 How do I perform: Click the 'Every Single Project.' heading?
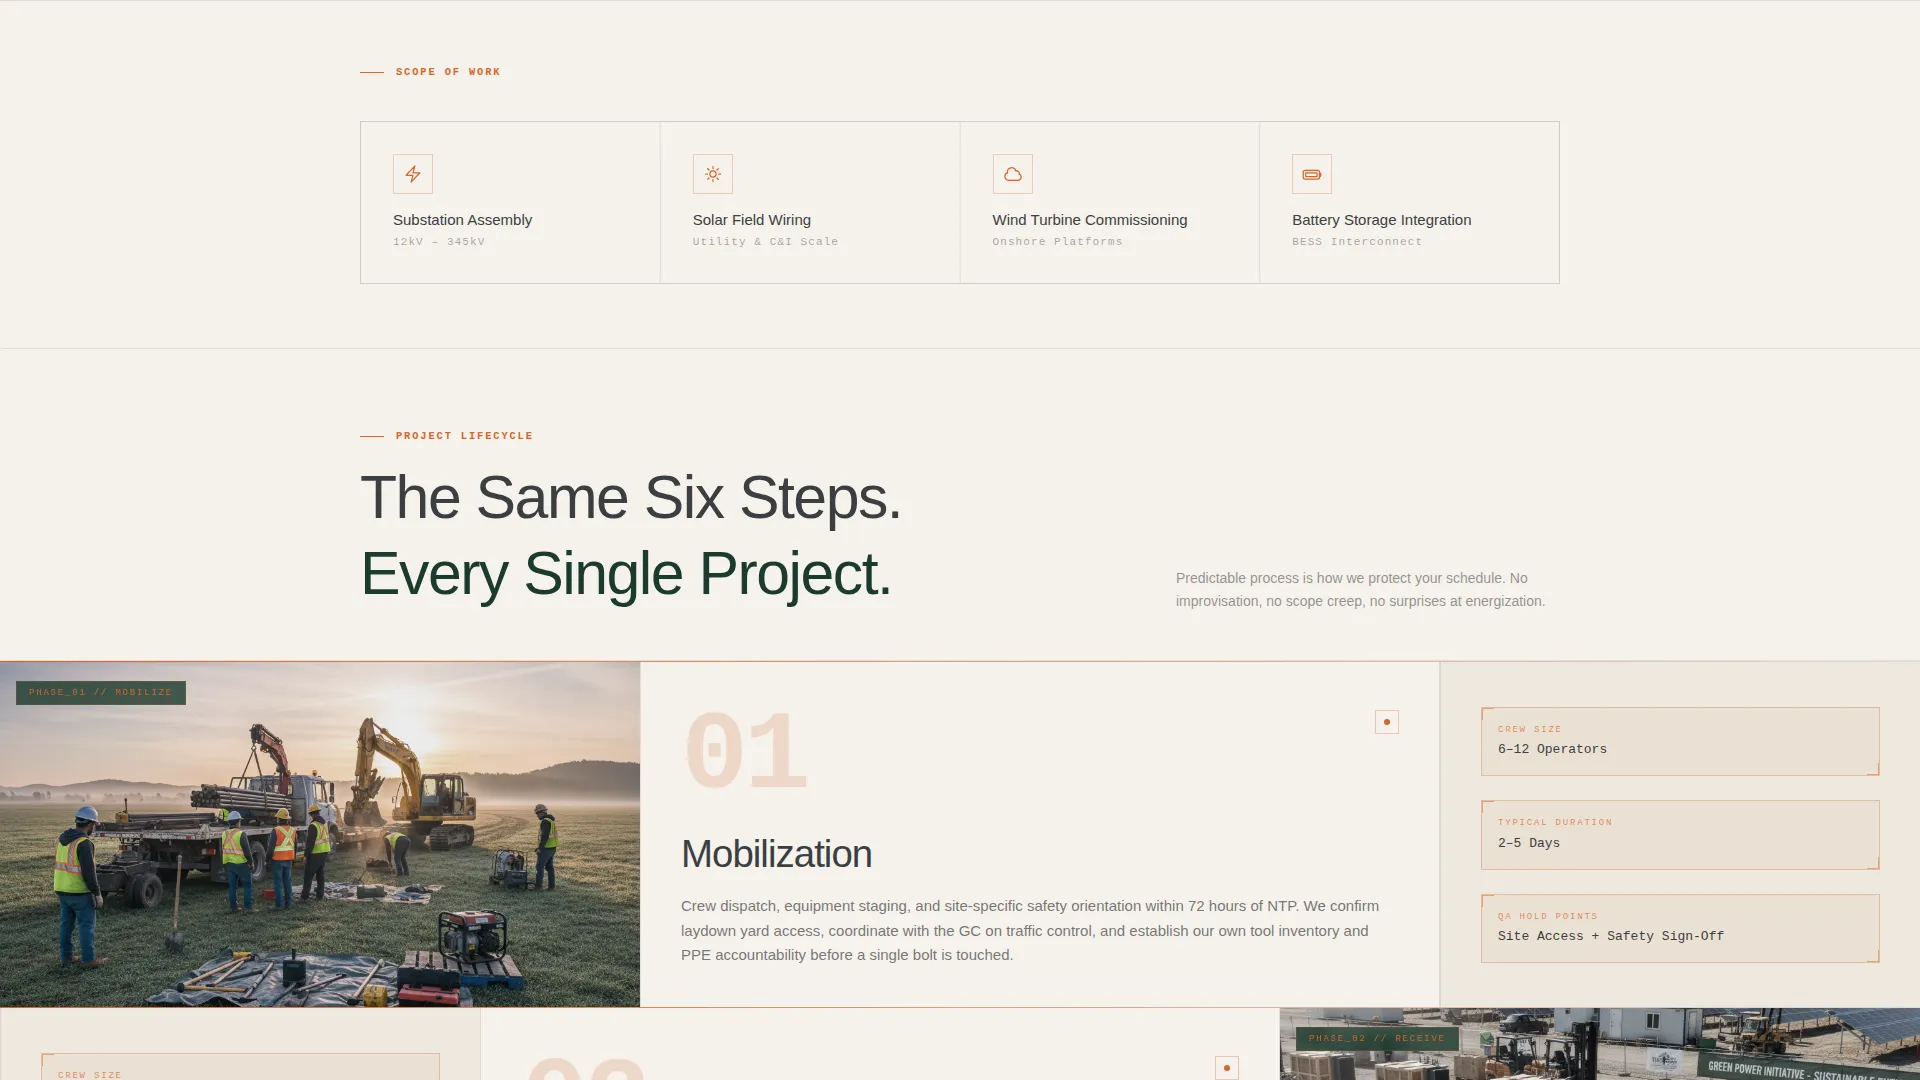[x=626, y=574]
